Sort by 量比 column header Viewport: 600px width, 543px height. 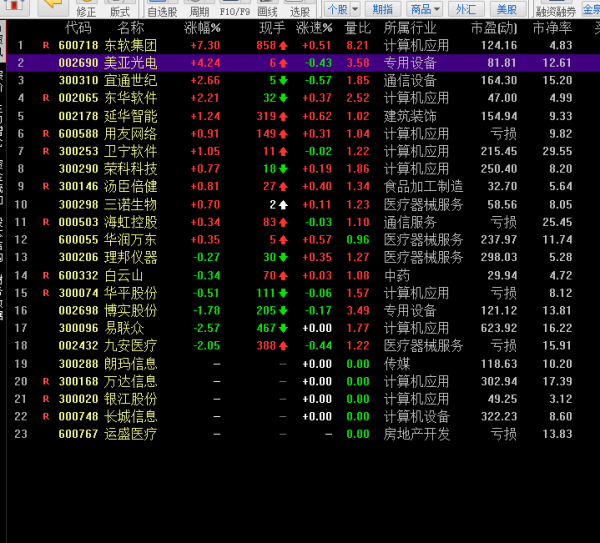tap(357, 28)
